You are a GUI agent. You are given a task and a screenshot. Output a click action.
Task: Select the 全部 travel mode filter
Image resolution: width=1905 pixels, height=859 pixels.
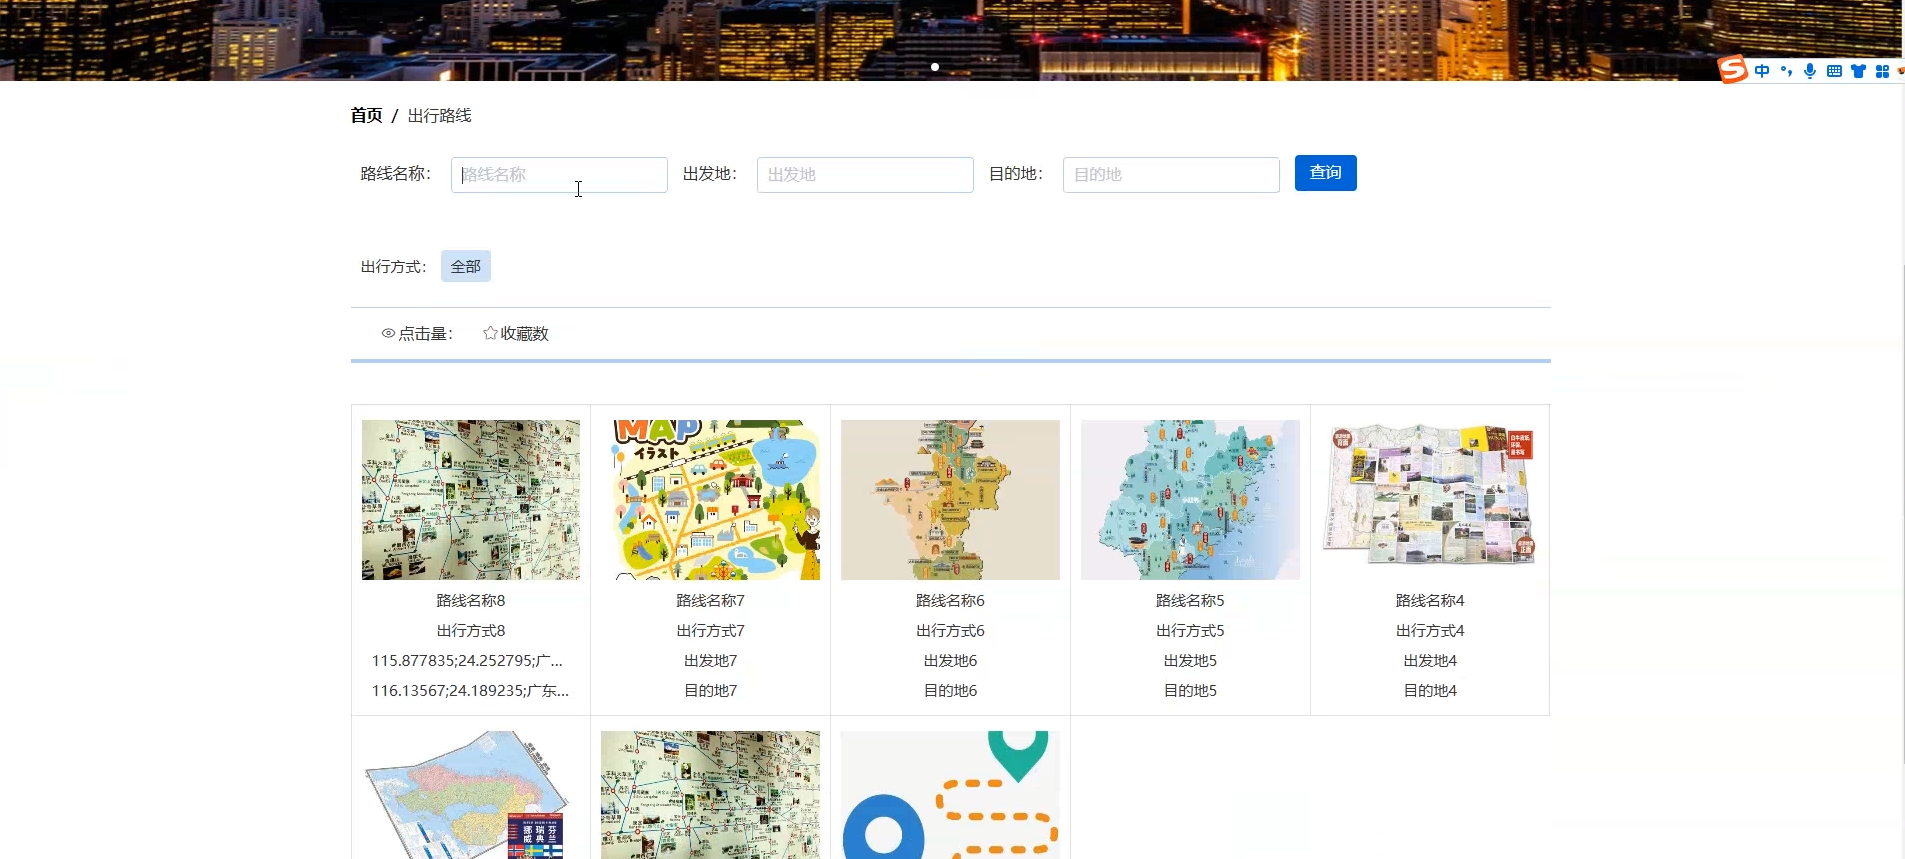coord(466,266)
